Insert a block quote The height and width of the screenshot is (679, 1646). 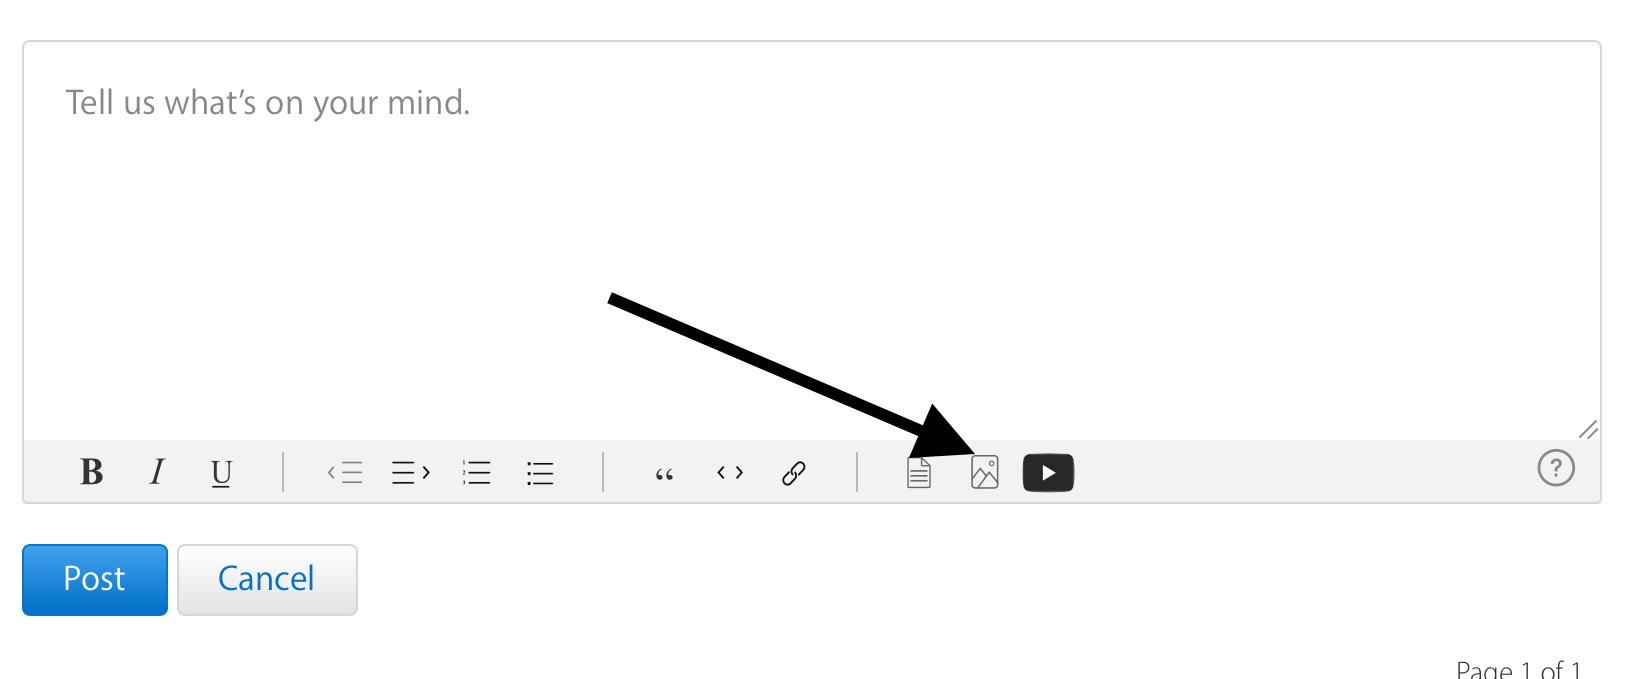664,474
